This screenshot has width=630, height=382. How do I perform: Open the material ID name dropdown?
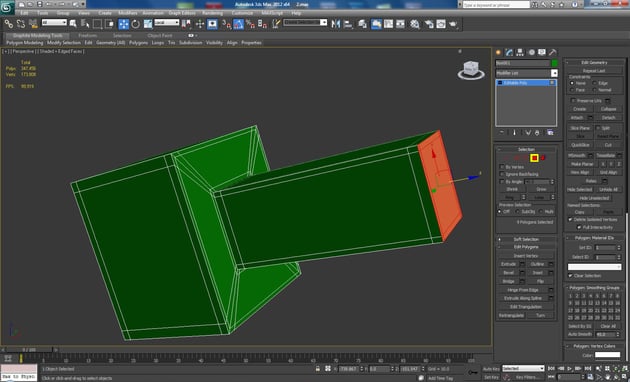coord(594,267)
